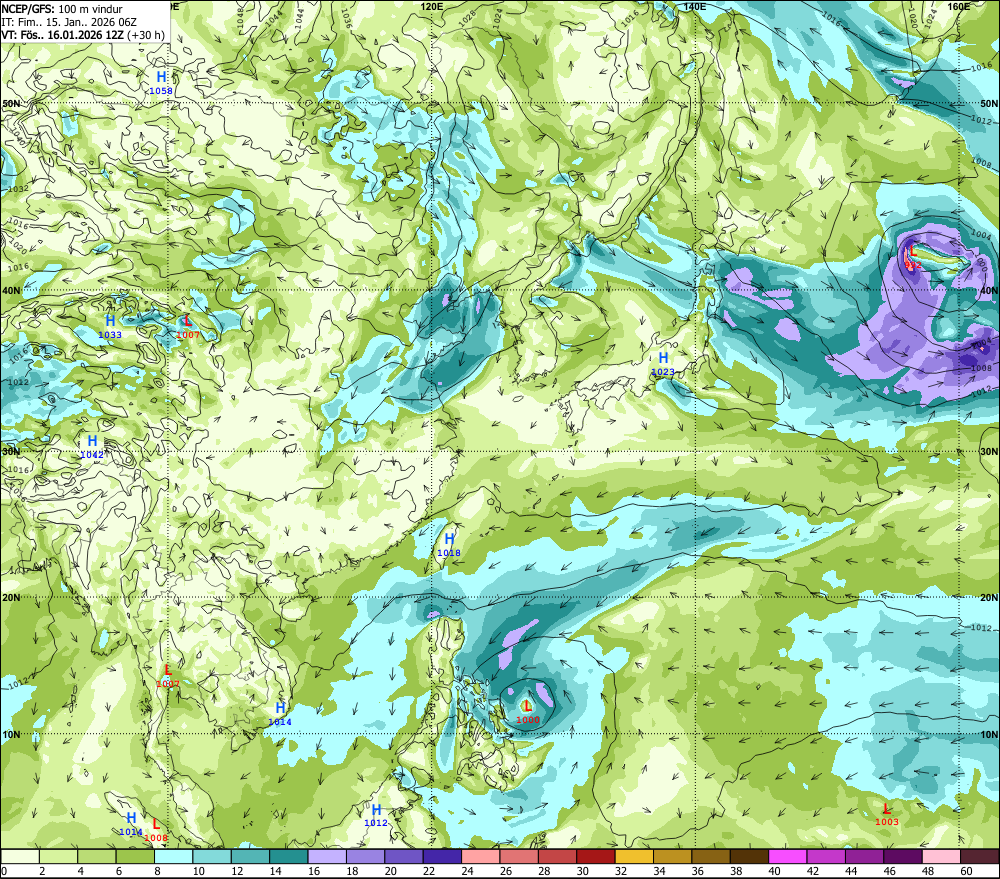
Task: Click the dark red legend swatch between 30 and 32
Action: pos(596,856)
